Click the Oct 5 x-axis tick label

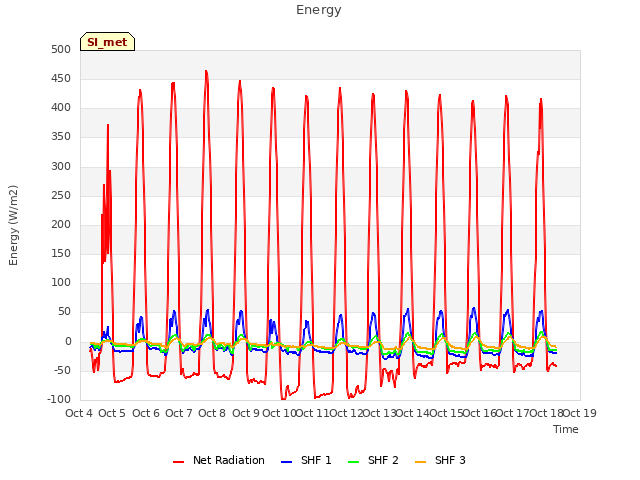point(112,413)
